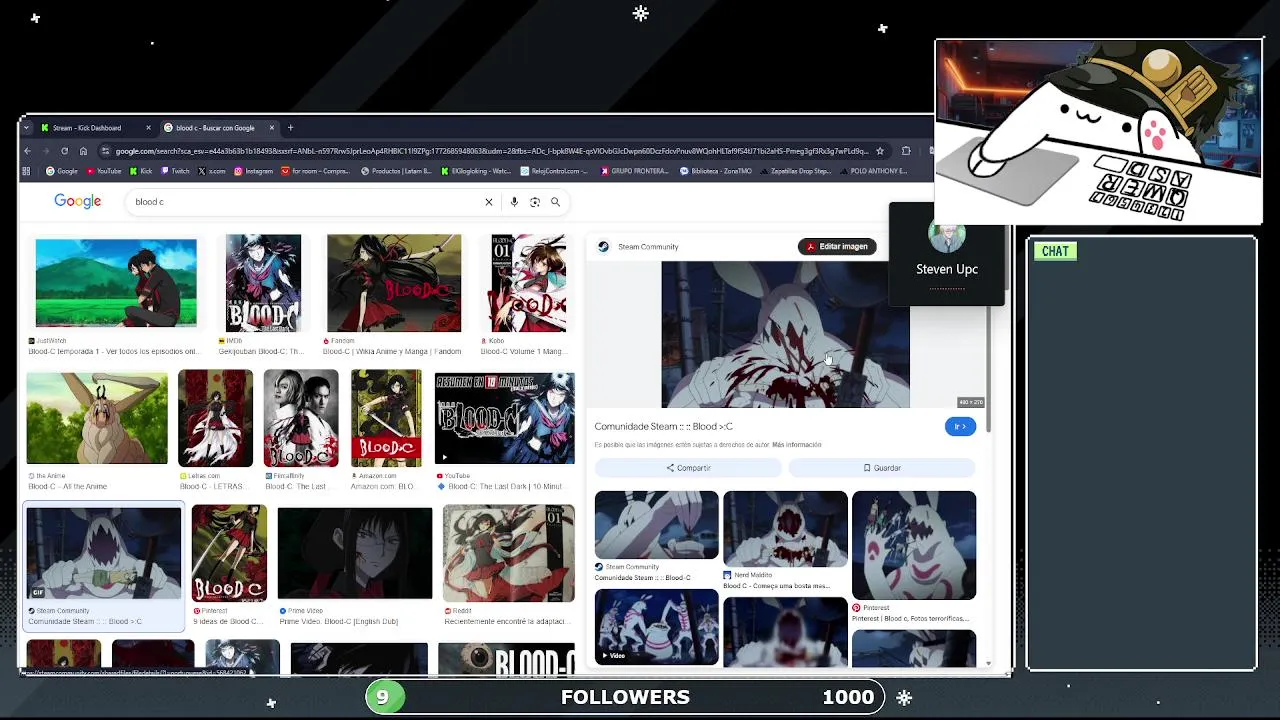The image size is (1280, 720).
Task: Open the X.com bookmark
Action: pos(211,171)
